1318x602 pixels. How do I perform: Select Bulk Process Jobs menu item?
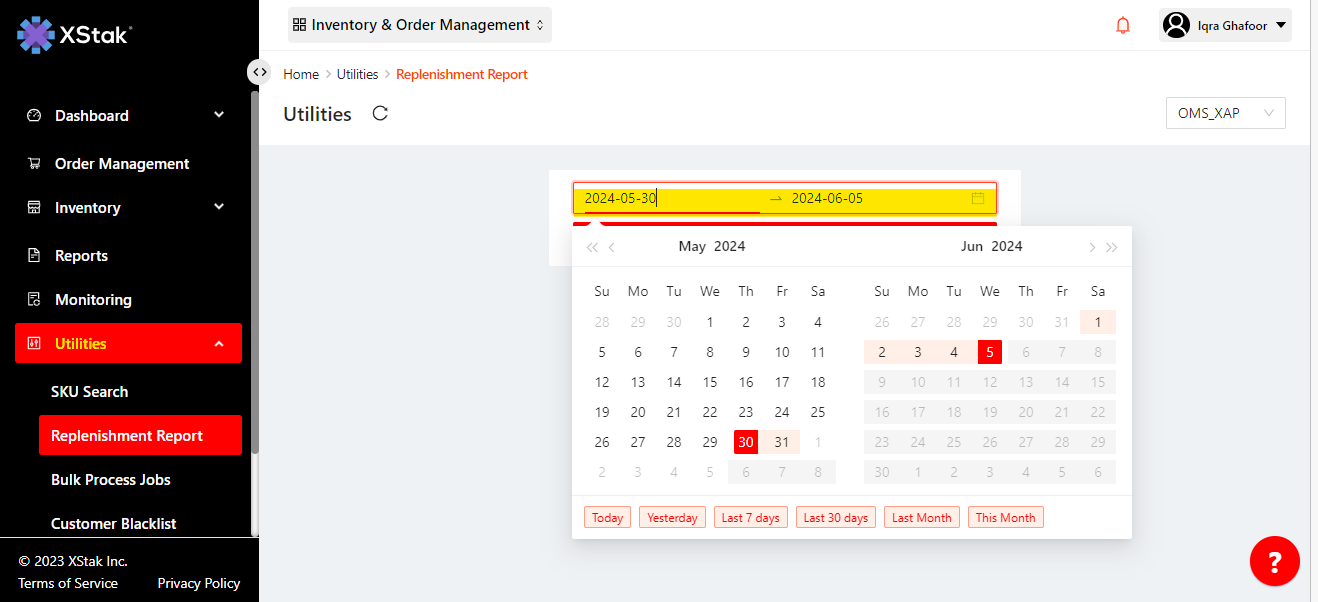111,480
